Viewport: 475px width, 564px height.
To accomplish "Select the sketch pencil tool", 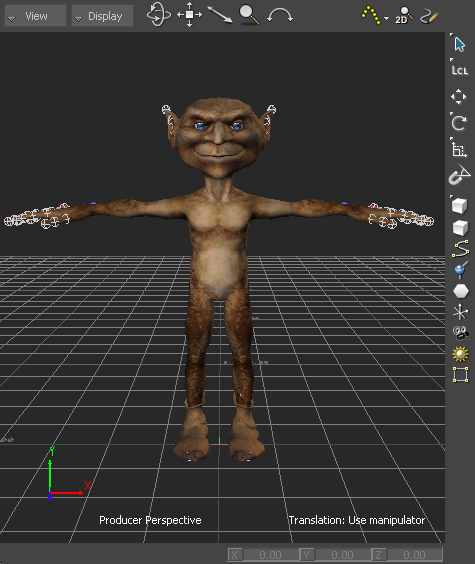I will tap(429, 16).
